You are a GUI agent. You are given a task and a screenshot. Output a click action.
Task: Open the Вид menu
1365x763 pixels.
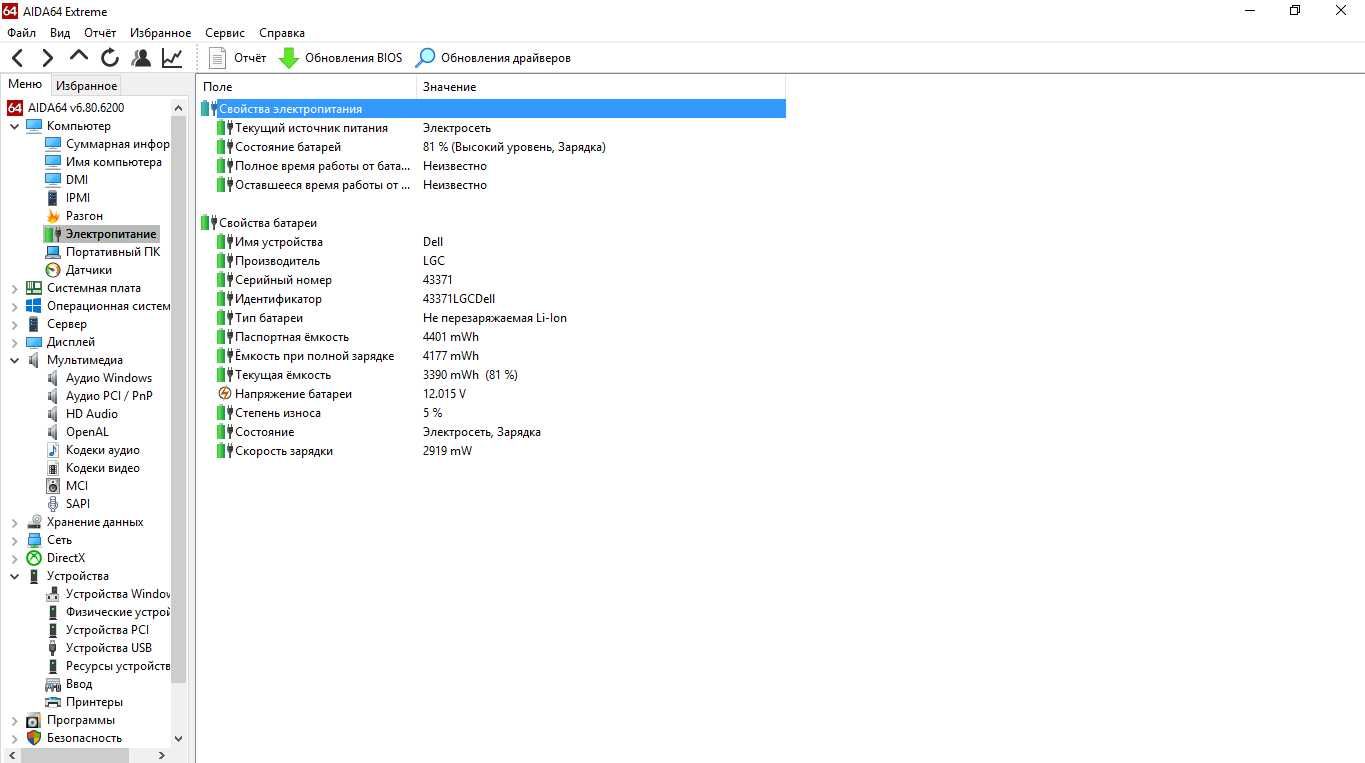click(60, 33)
